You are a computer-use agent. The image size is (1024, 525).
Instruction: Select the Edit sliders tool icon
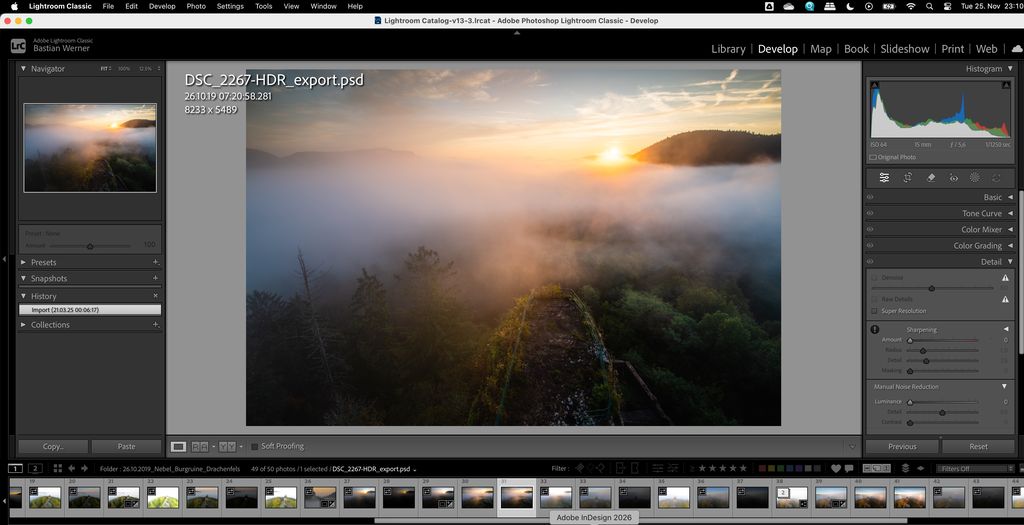(884, 177)
